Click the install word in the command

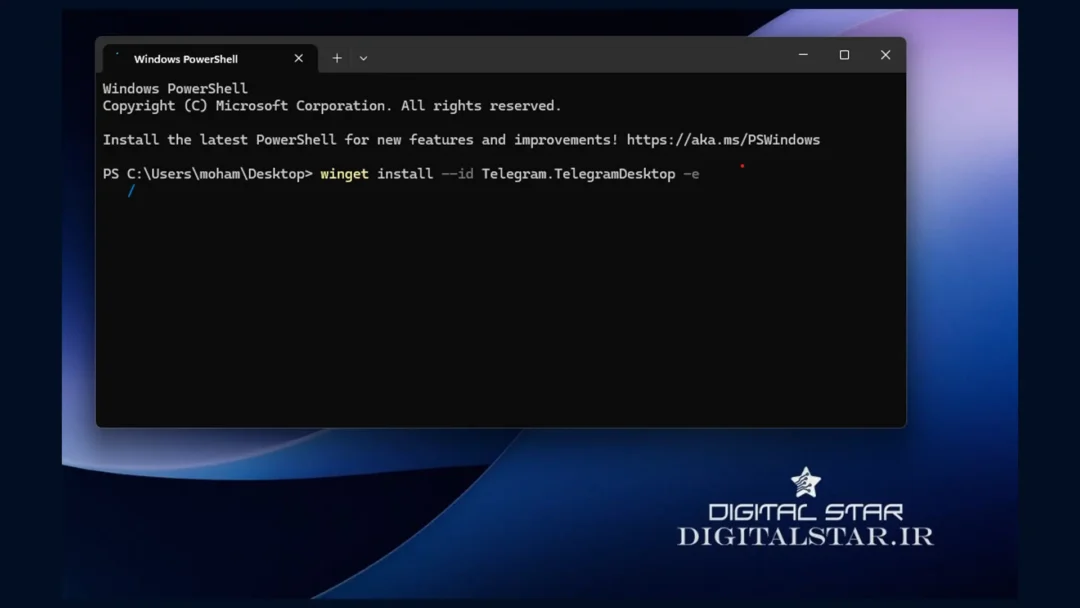point(404,174)
